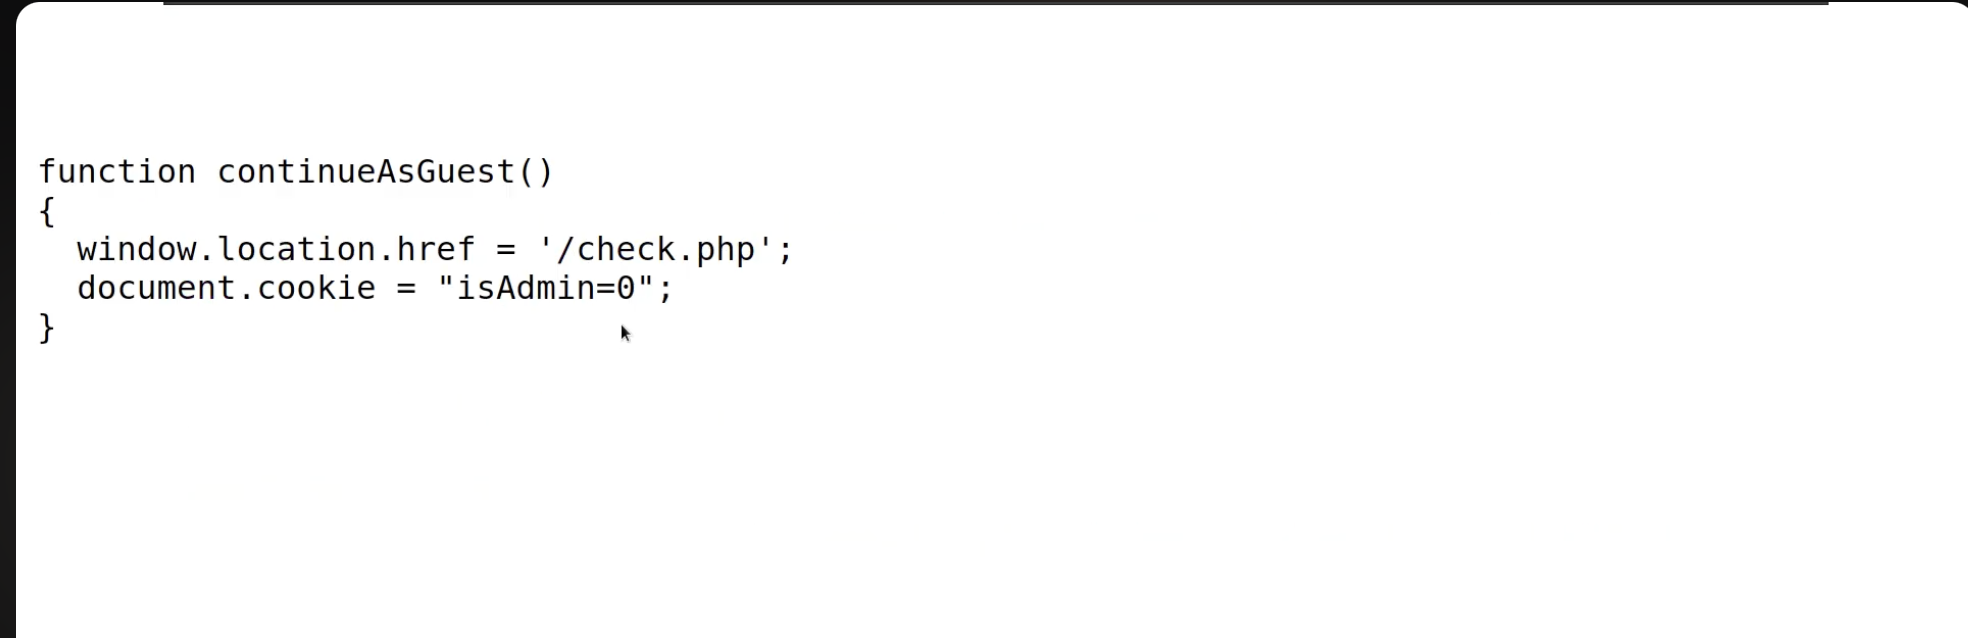Click the 'cookie' property text
Screen dimensions: 1968x638
[x=316, y=288]
